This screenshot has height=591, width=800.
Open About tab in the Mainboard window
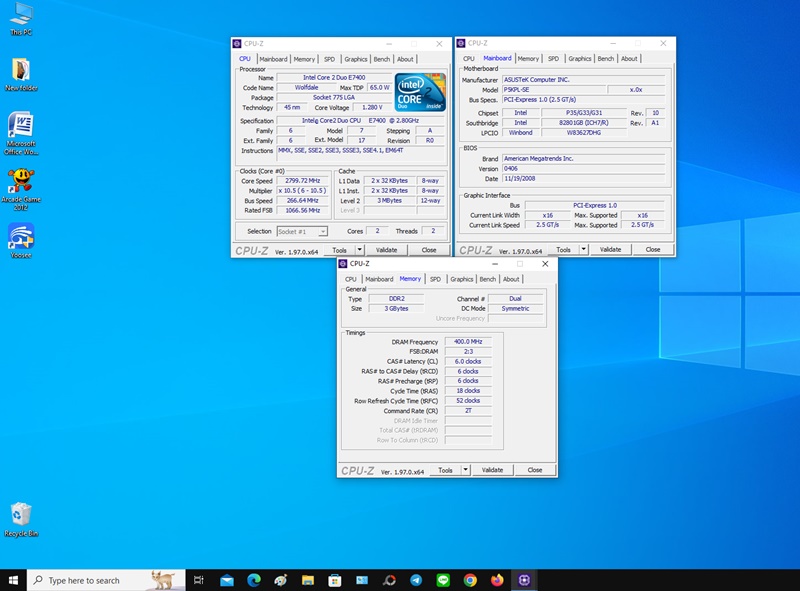point(629,59)
